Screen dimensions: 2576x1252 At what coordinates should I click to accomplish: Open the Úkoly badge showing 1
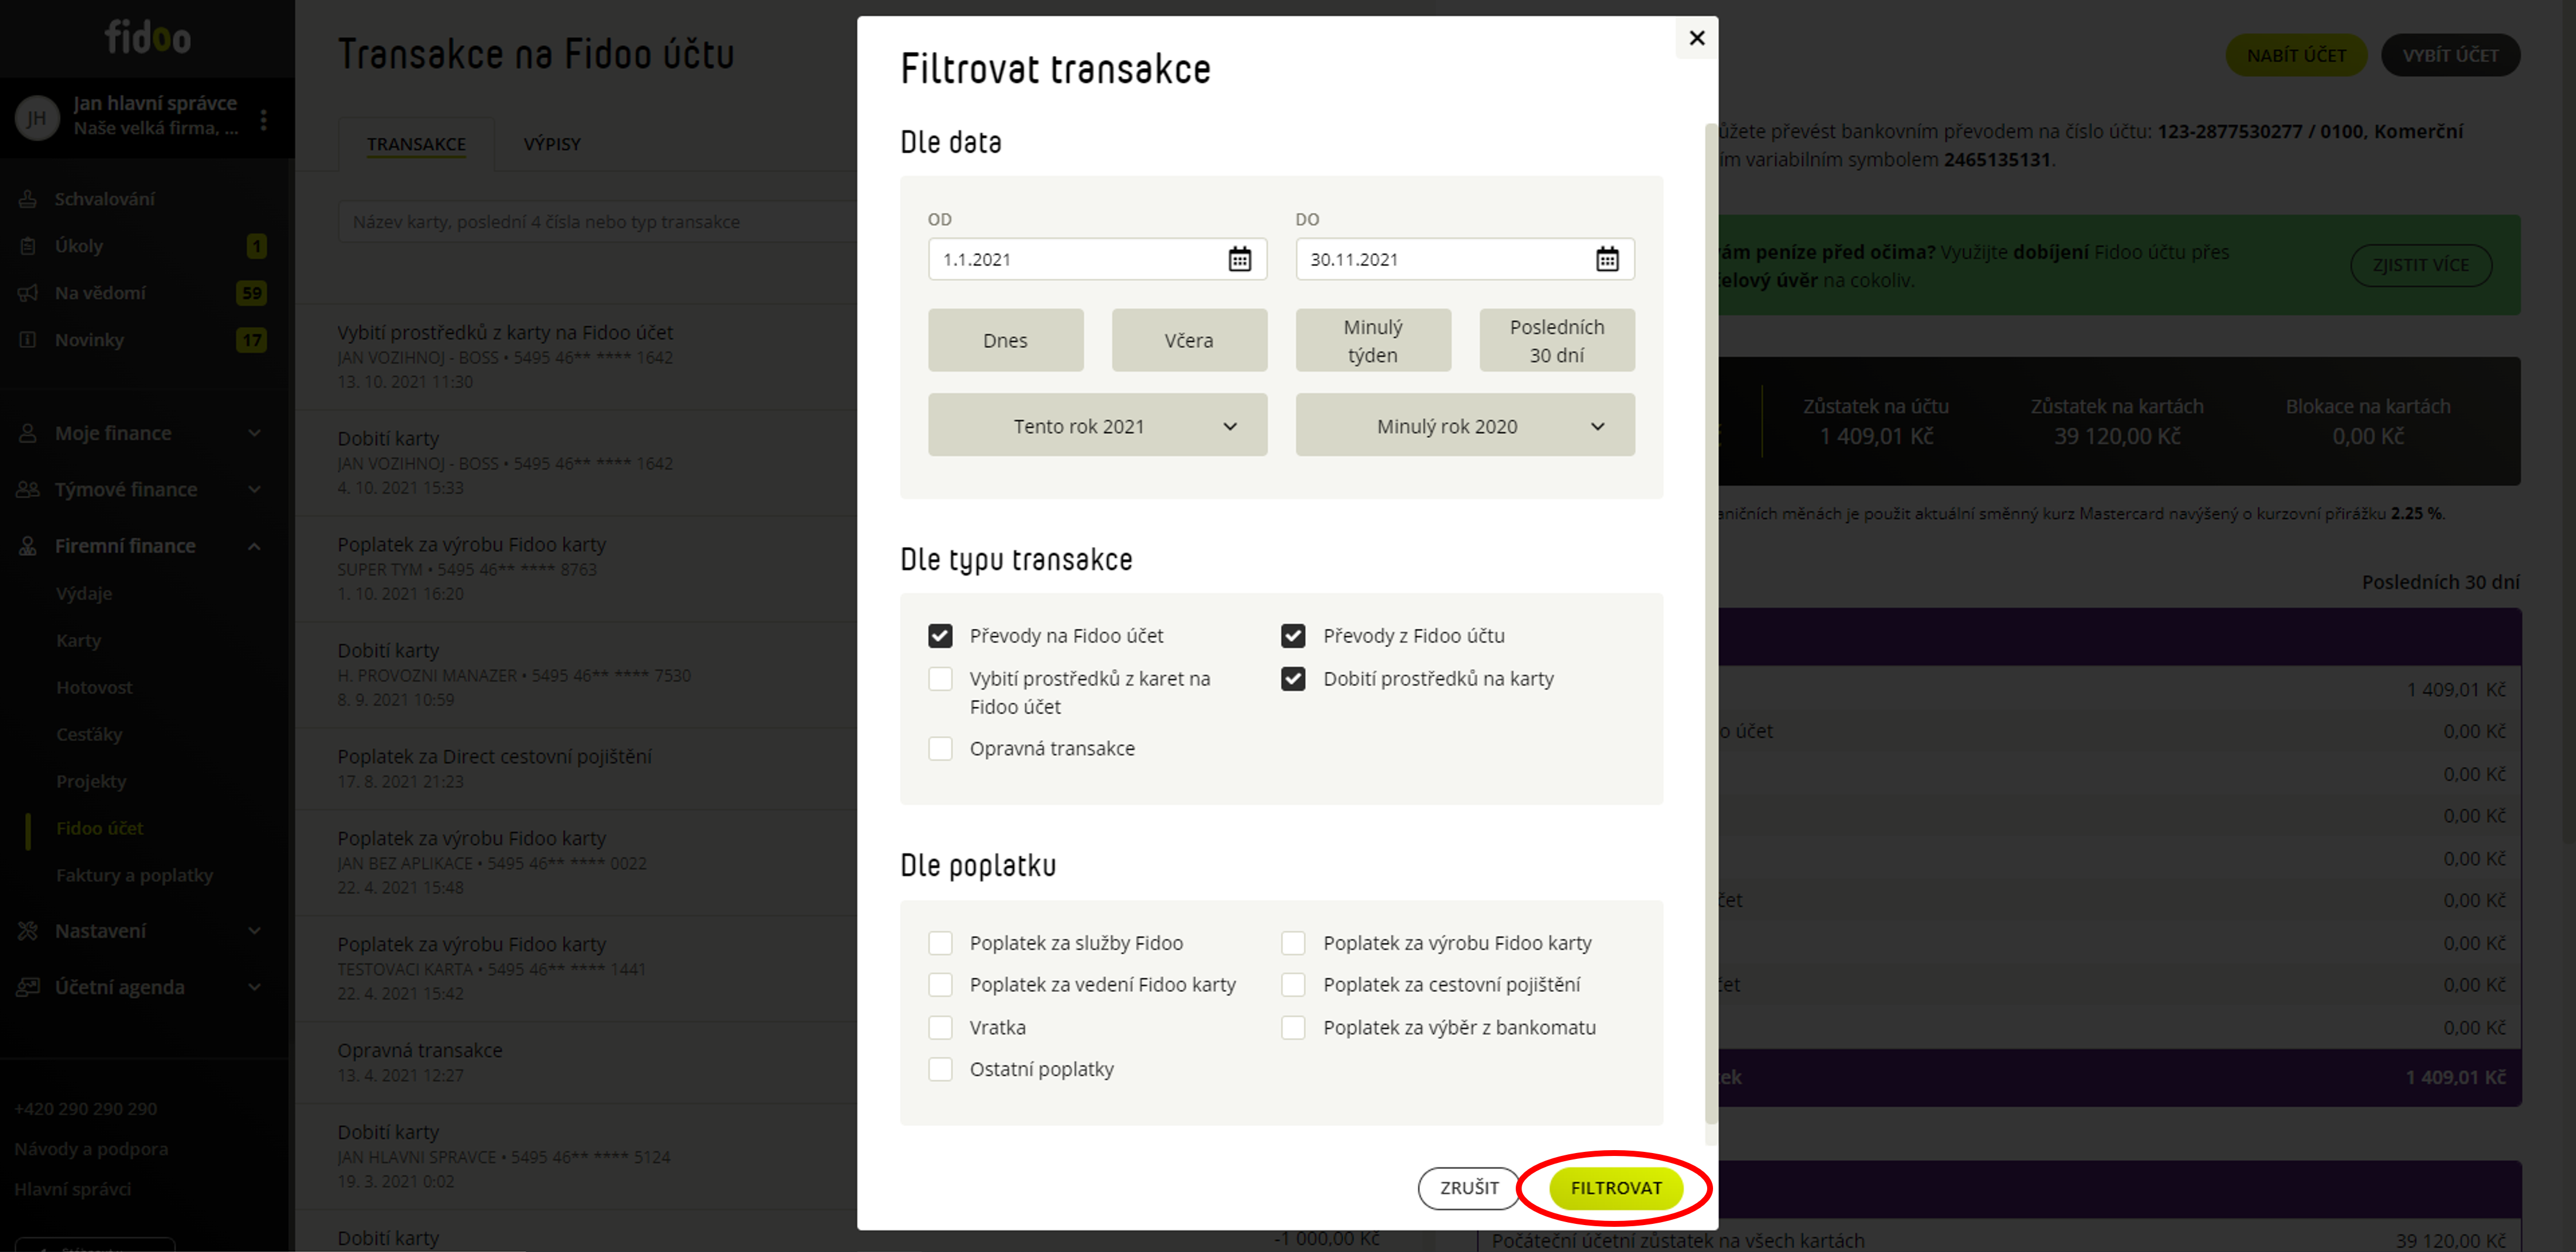[257, 246]
